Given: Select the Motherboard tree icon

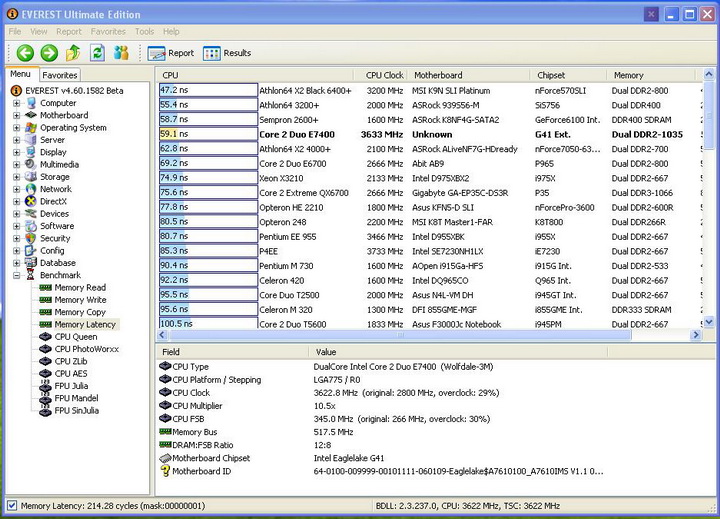Looking at the screenshot, I should click(x=31, y=115).
